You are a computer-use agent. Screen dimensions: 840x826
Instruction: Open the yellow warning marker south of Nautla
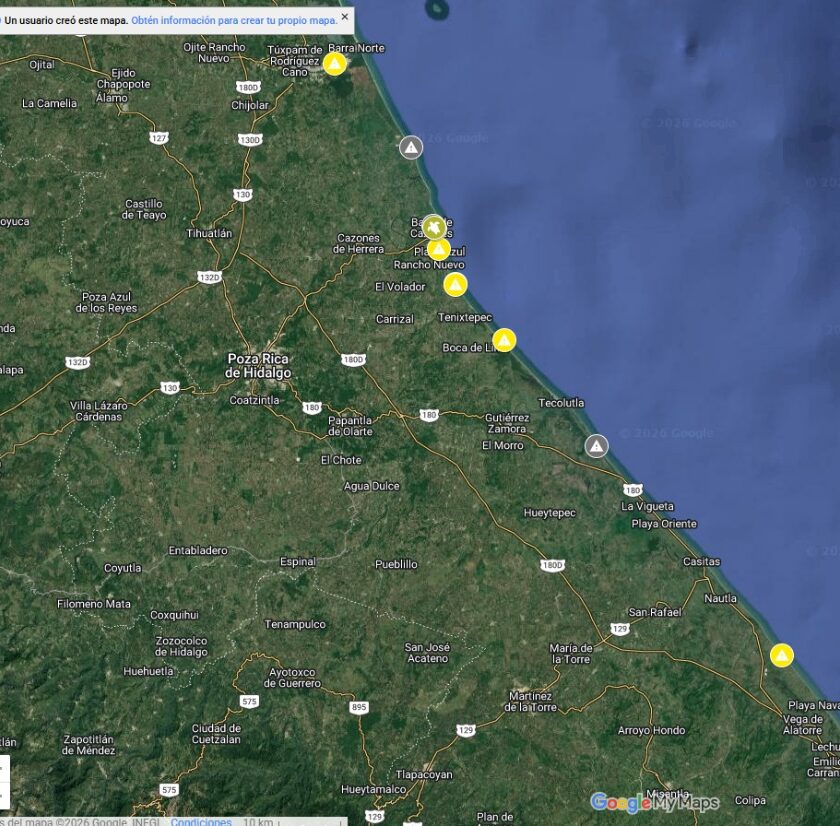[782, 656]
